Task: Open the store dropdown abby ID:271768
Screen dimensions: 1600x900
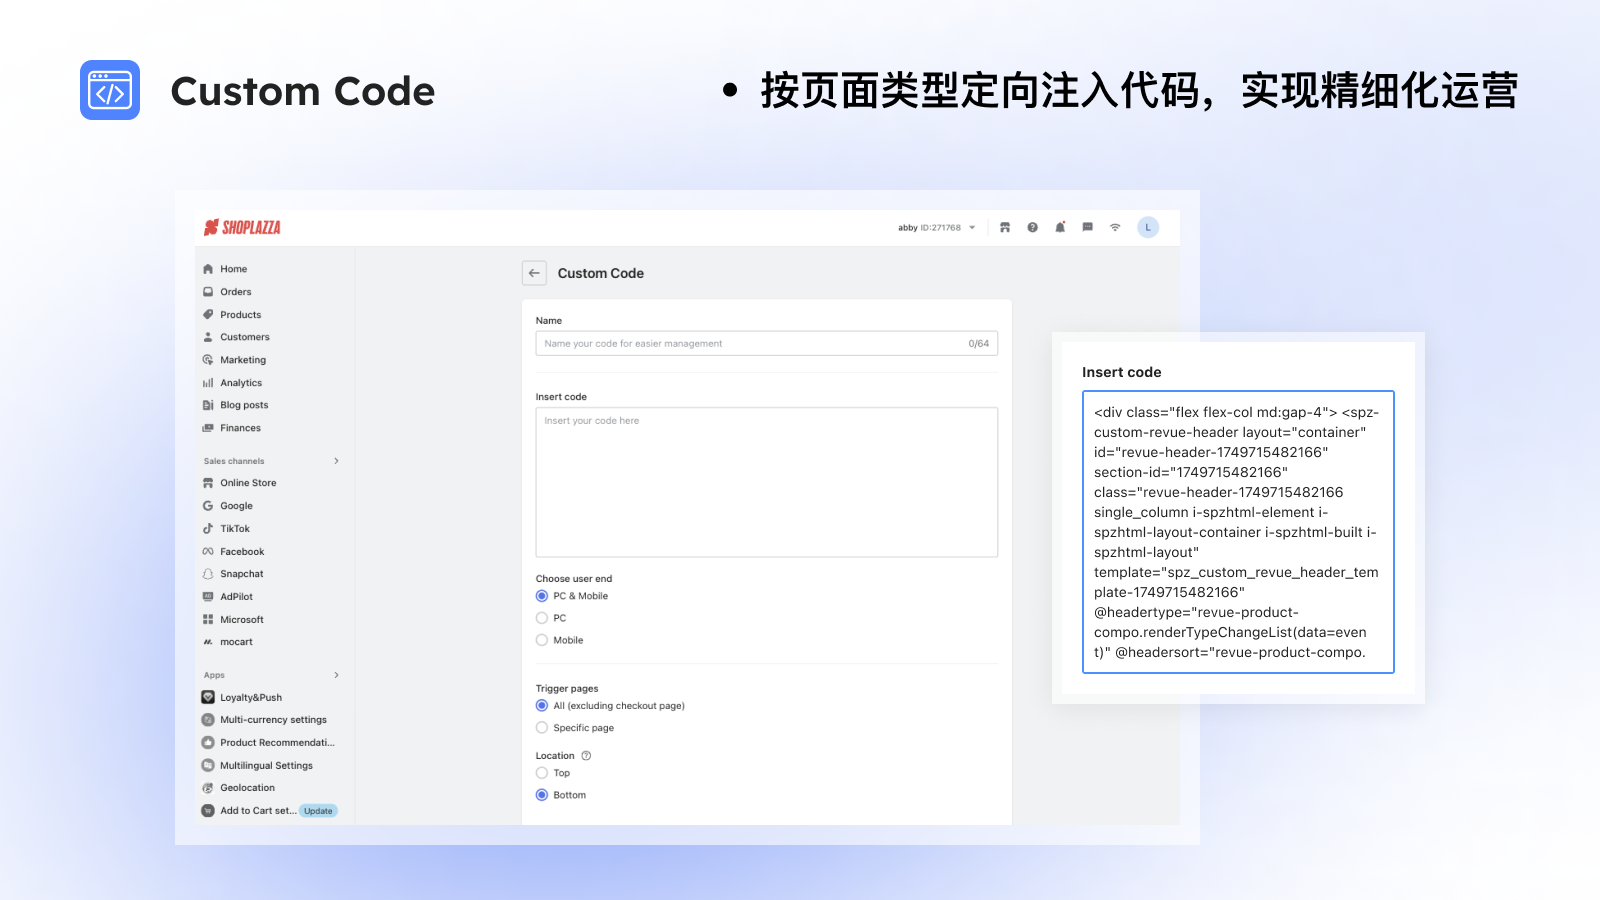Action: click(x=936, y=228)
